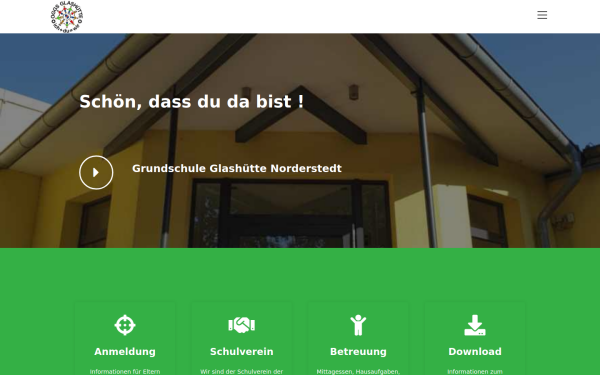Open the Betreuung card heading
The height and width of the screenshot is (375, 600).
click(x=358, y=351)
